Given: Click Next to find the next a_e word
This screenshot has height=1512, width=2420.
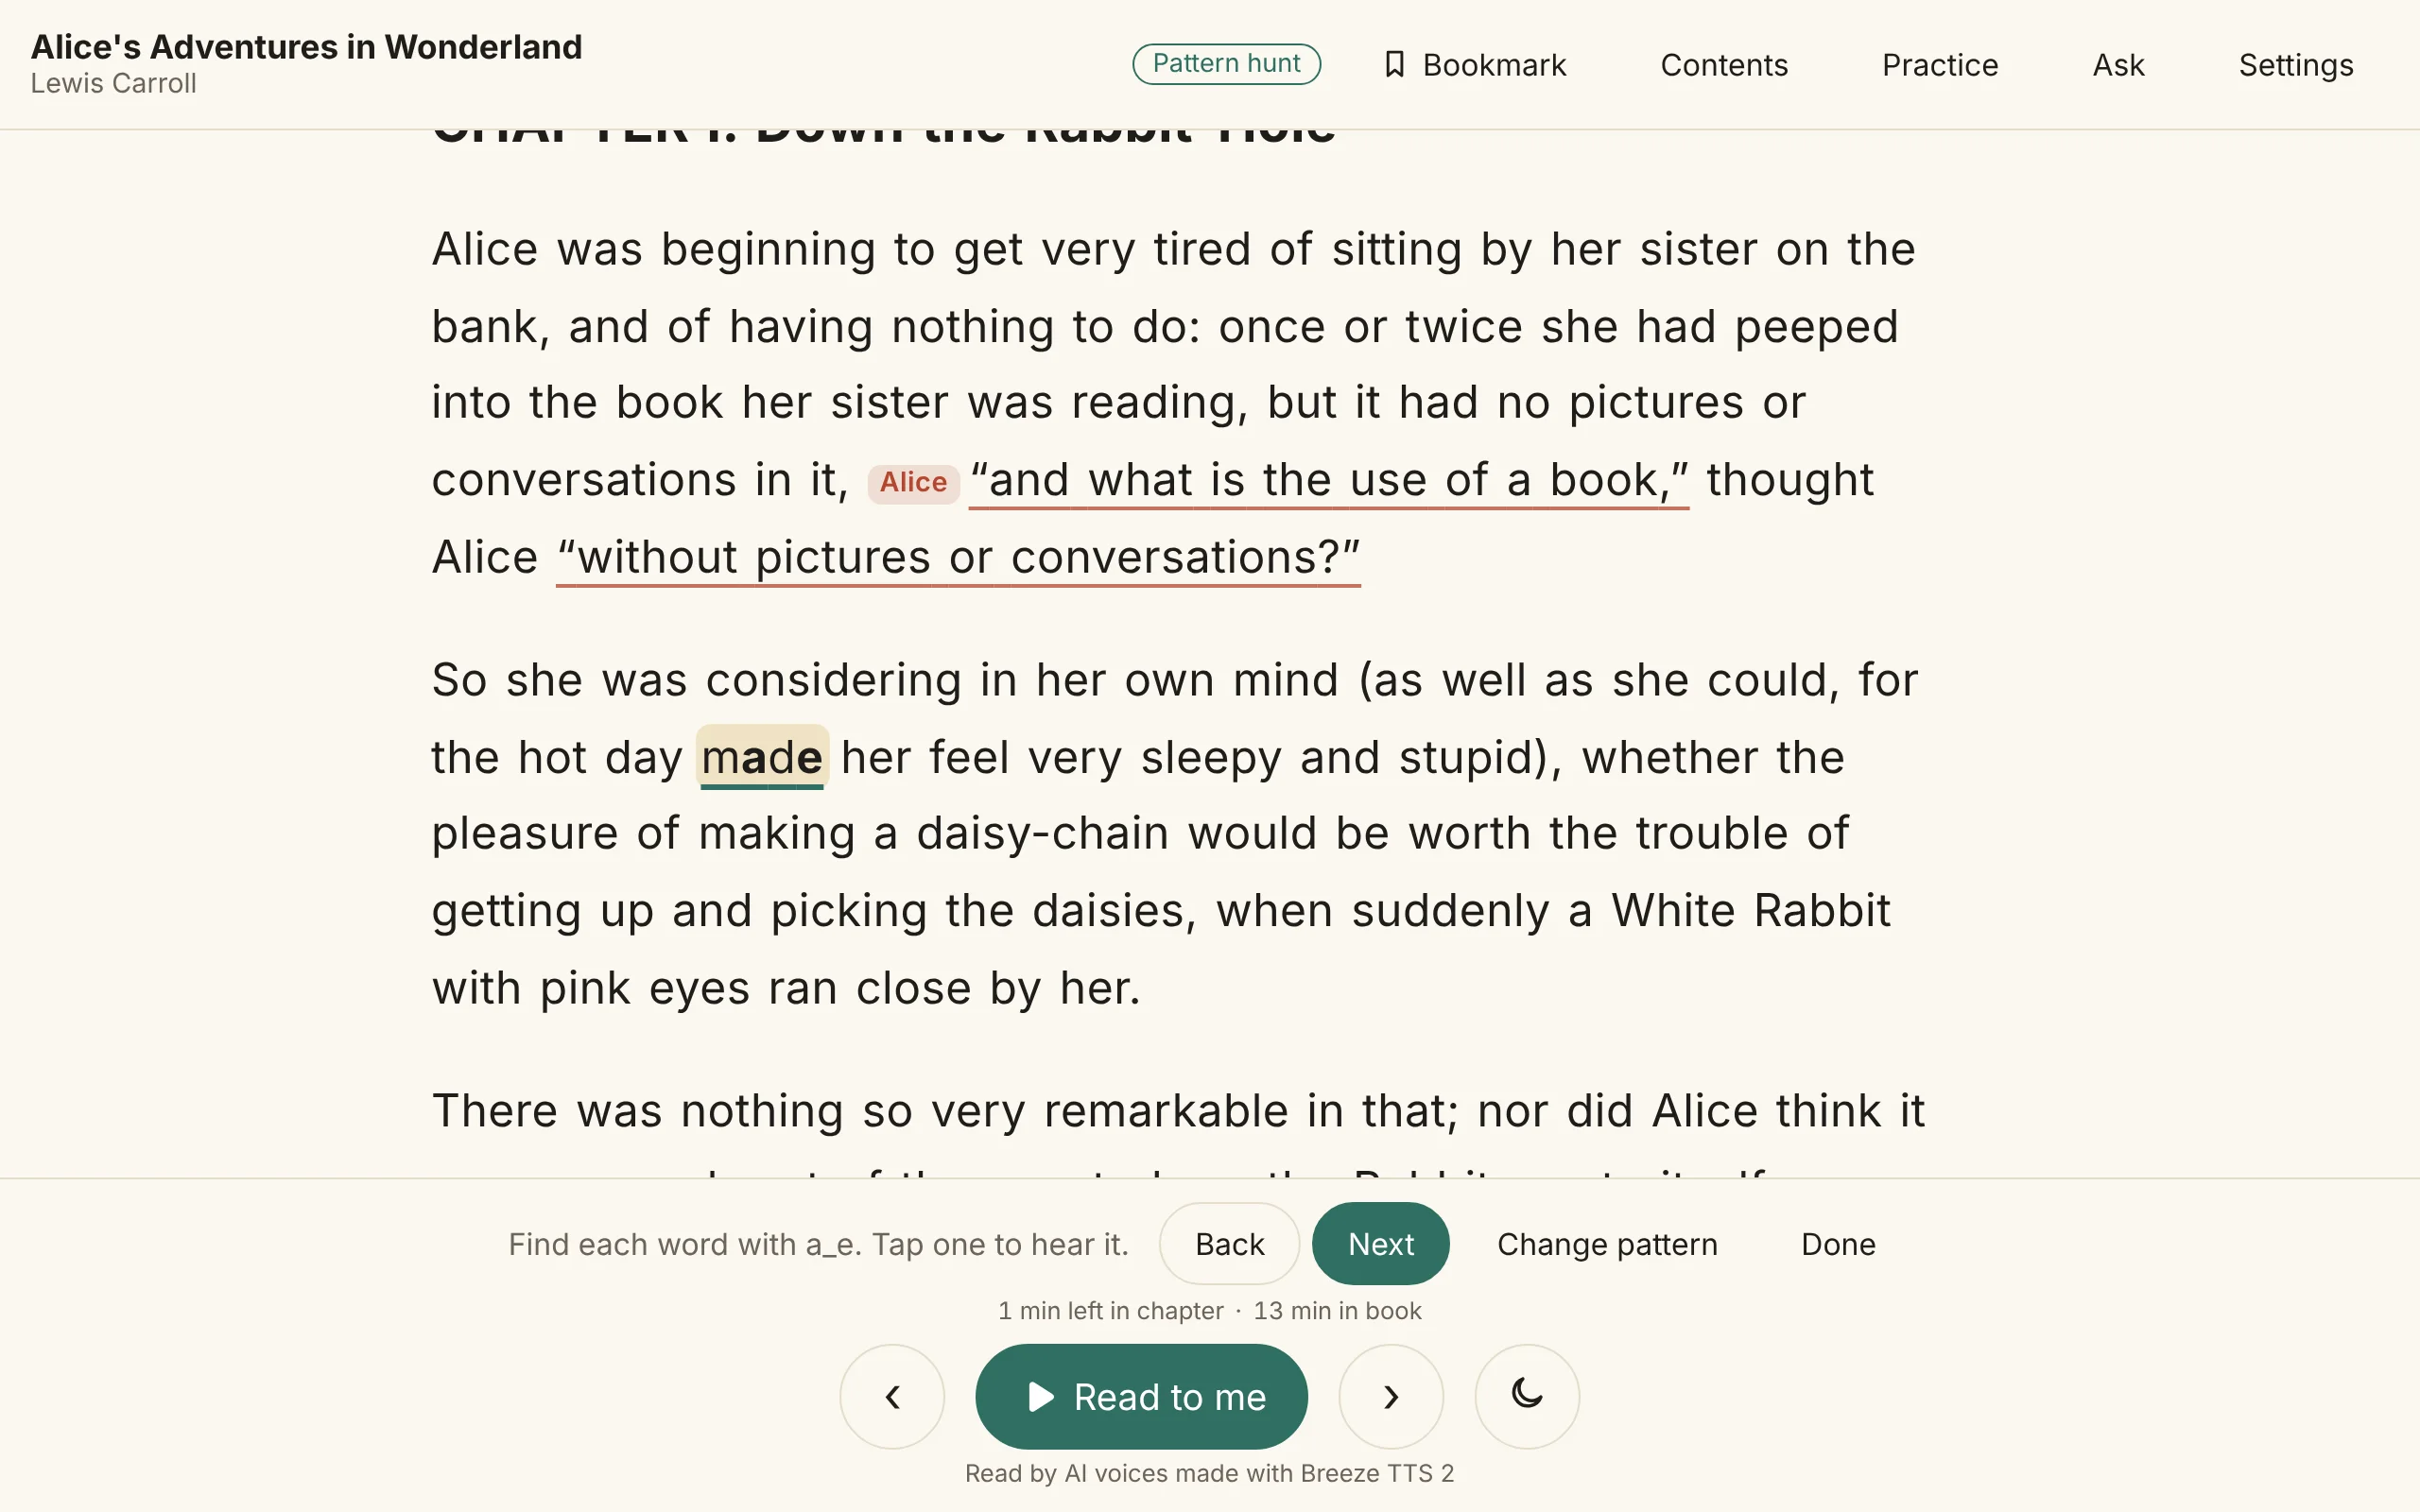Looking at the screenshot, I should (1380, 1243).
